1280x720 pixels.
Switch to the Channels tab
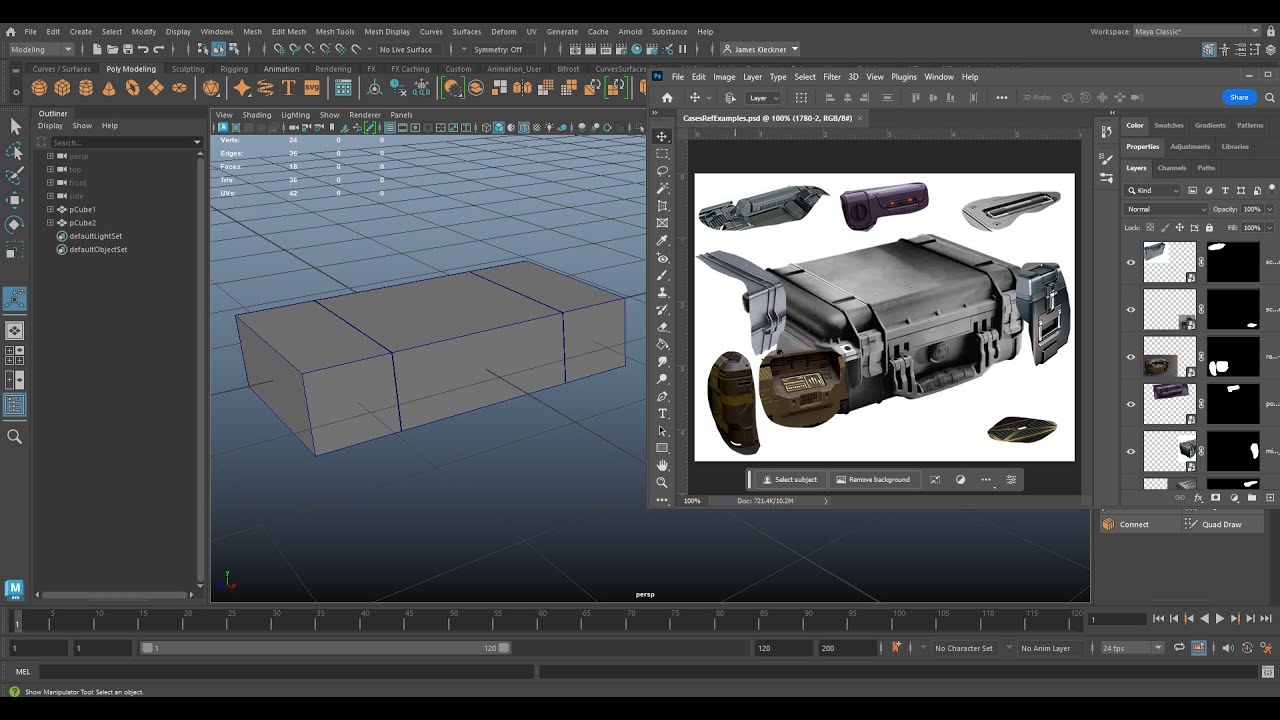1171,168
